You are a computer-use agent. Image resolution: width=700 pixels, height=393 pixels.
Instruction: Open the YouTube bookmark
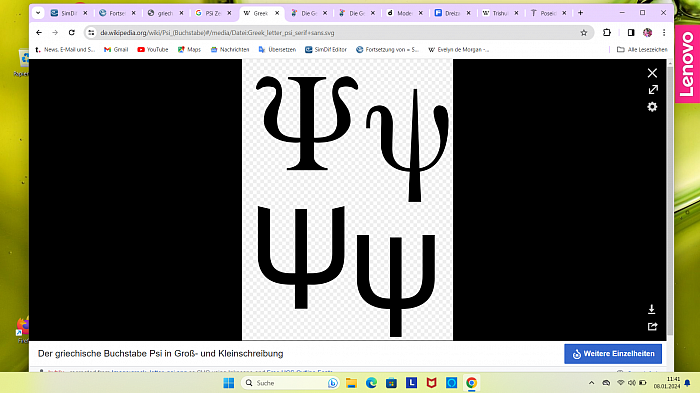pyautogui.click(x=153, y=50)
